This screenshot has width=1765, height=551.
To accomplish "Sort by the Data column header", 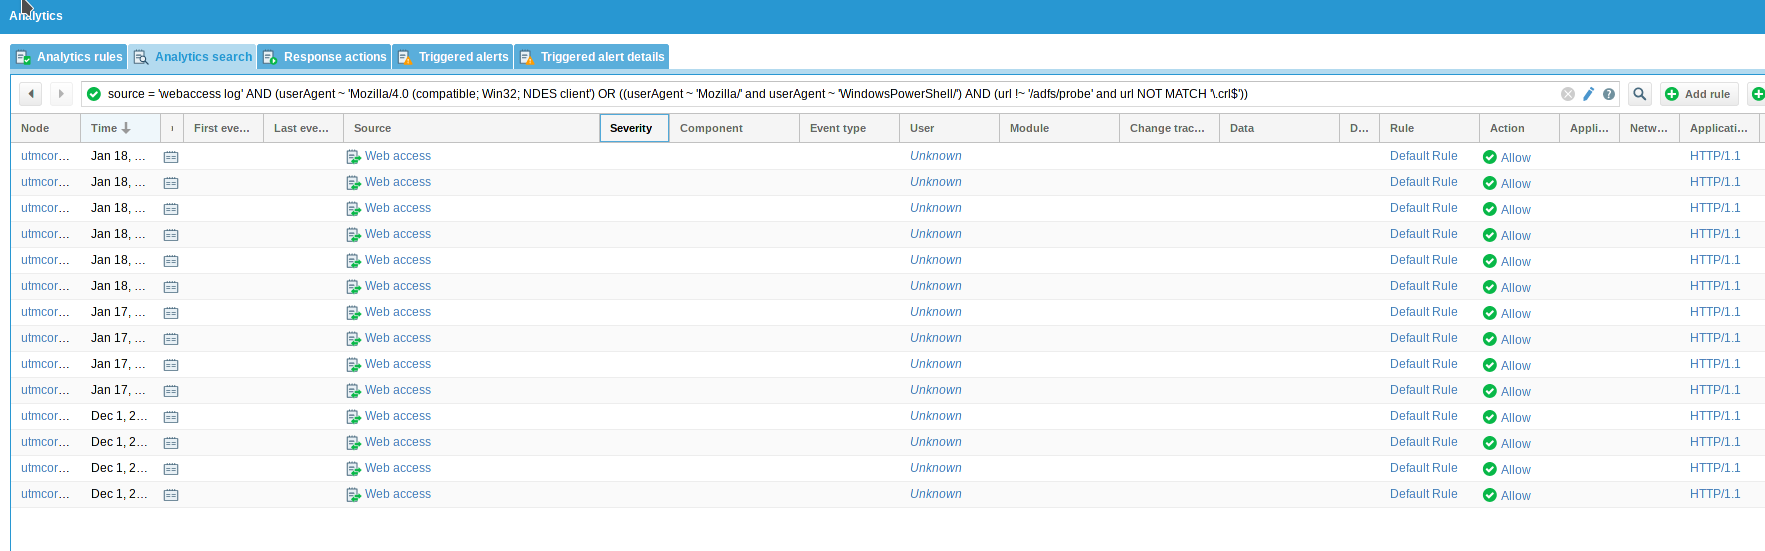I will 1279,128.
